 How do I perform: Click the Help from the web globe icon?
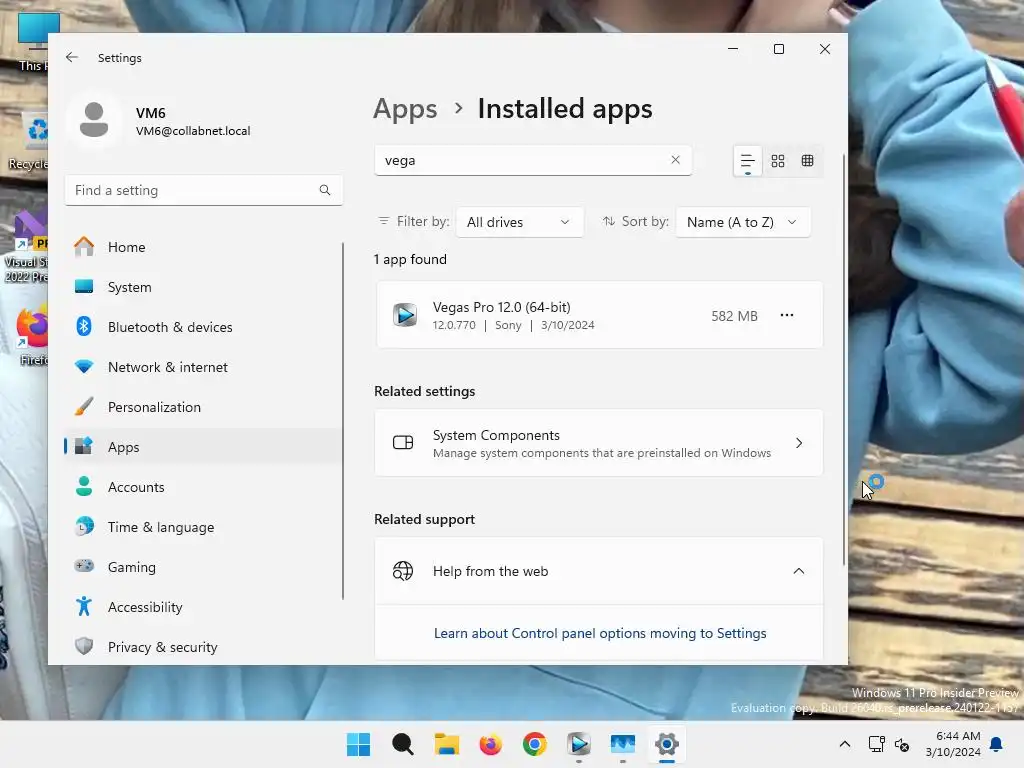click(403, 571)
